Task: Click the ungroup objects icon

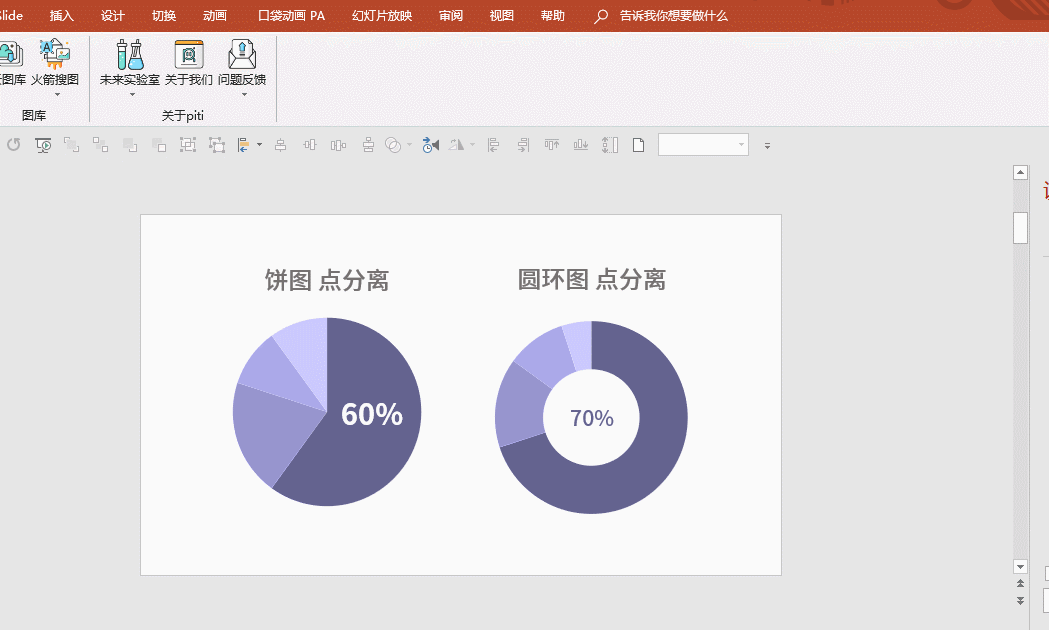Action: click(217, 144)
